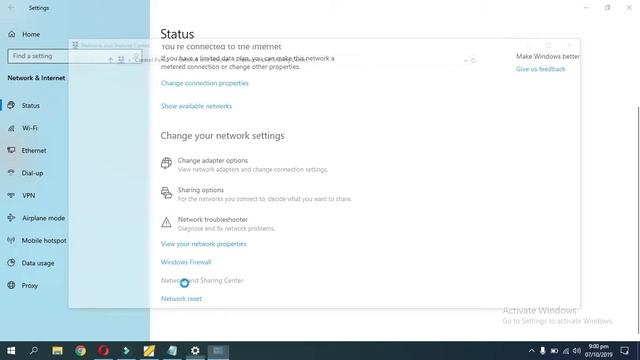Click the Sharing options icon
The image size is (640, 360).
point(166,193)
